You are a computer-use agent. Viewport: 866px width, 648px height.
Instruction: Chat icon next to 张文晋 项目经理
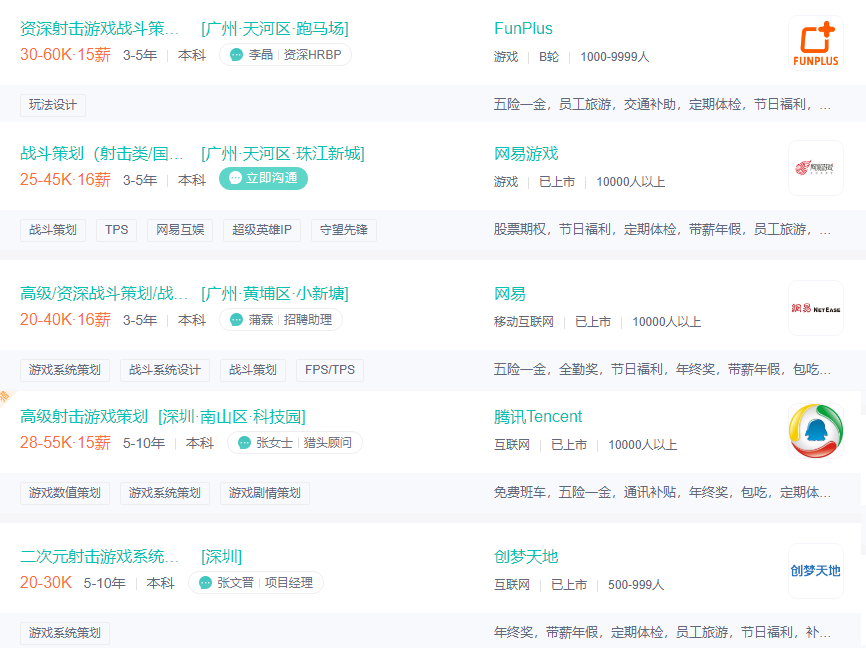205,583
